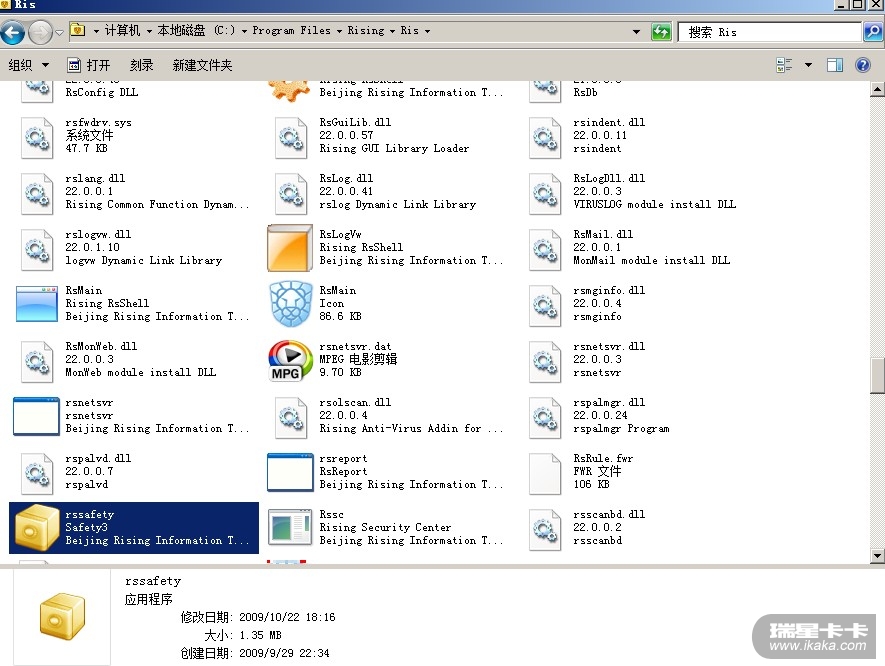Click the 刻录 toolbar button
Screen dimensions: 885x666
141,65
